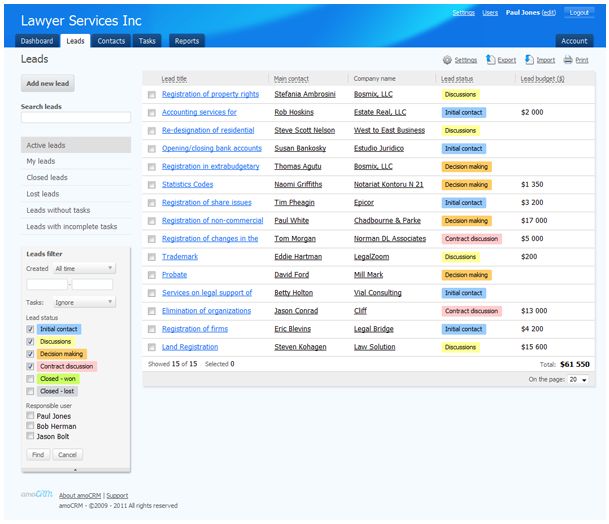Screen dimensions: 609x524
Task: Open the Support footer link
Action: [x=117, y=496]
